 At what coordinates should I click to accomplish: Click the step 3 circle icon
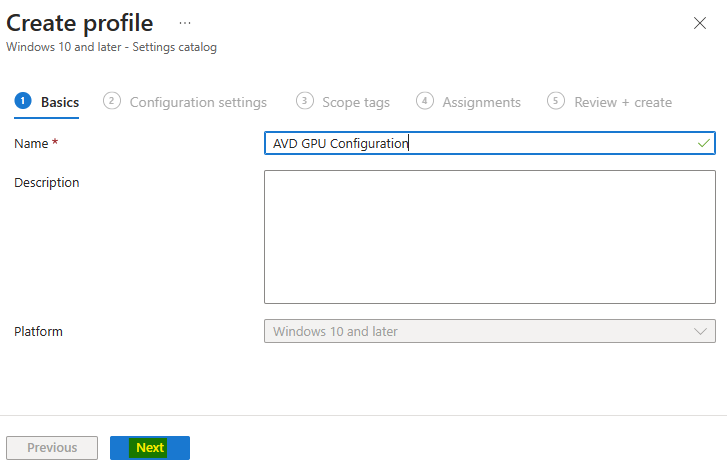305,101
